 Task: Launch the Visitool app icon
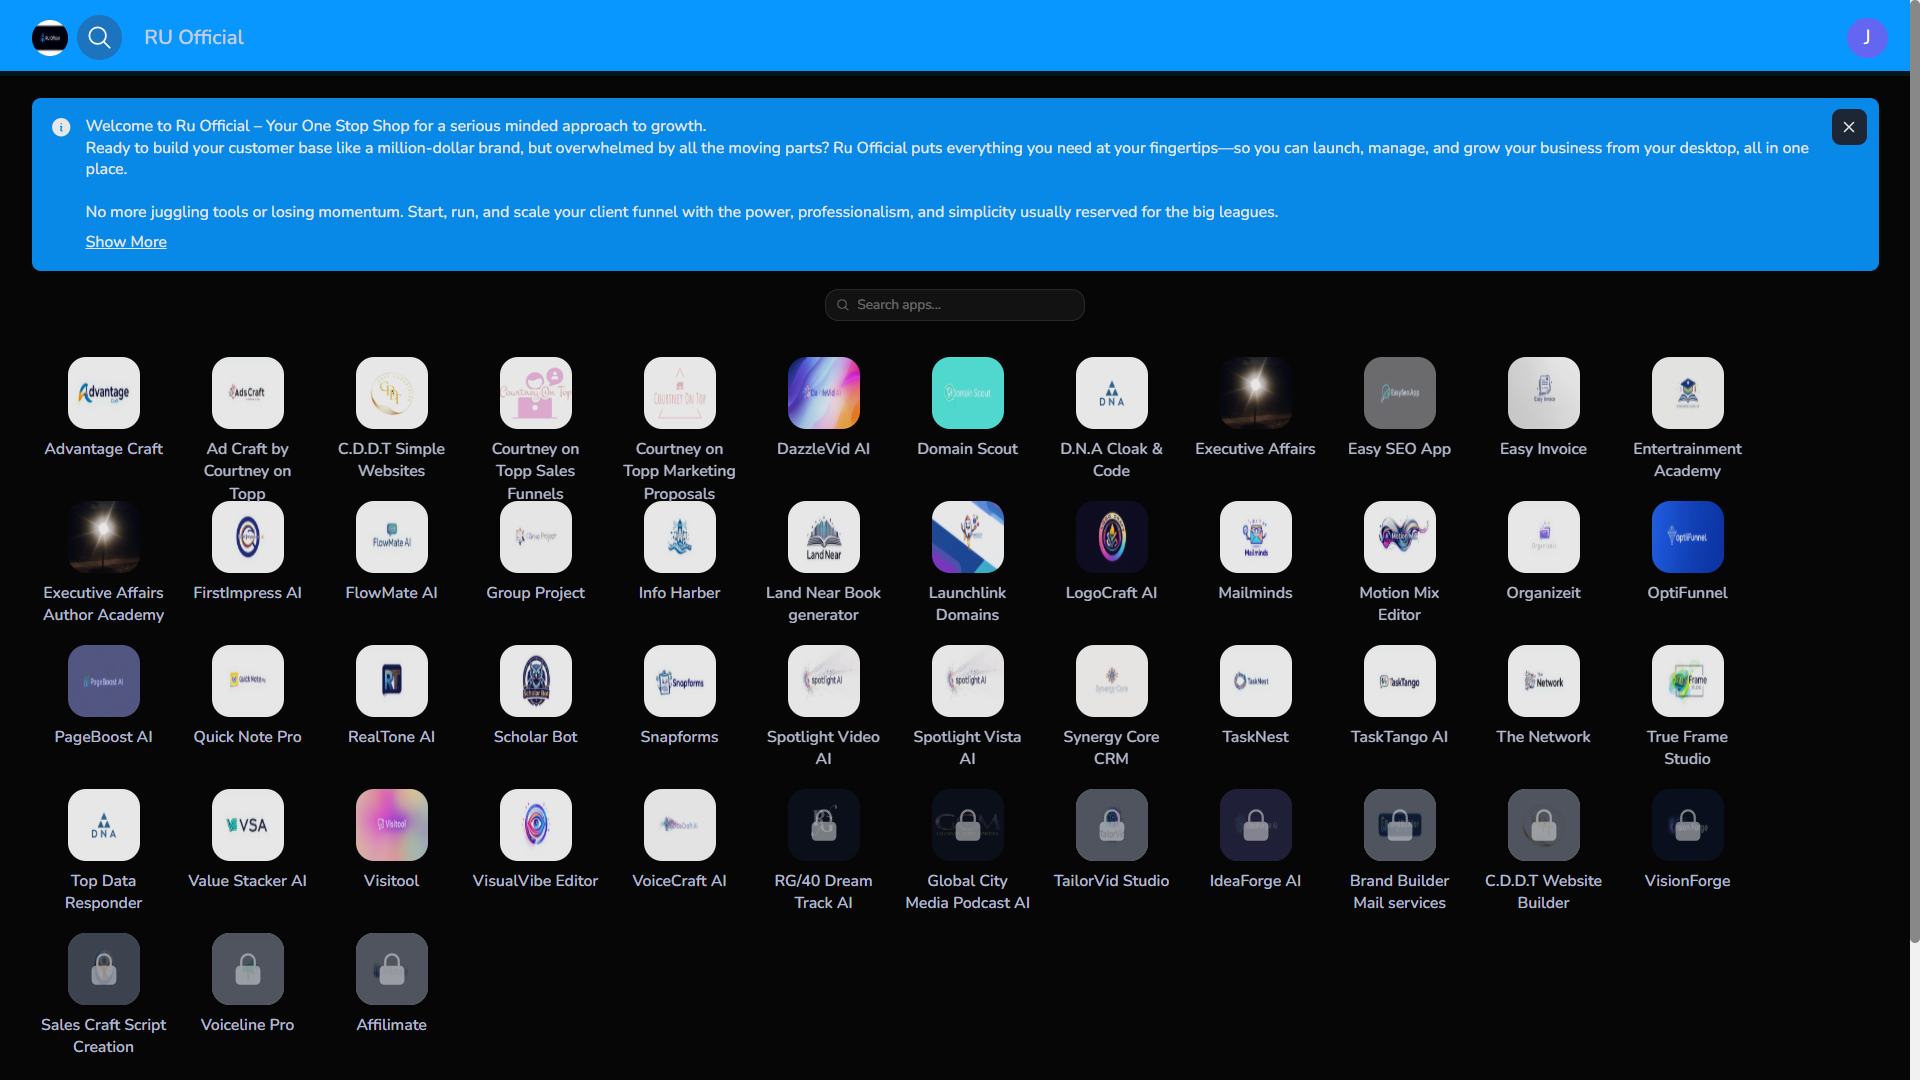coord(391,825)
